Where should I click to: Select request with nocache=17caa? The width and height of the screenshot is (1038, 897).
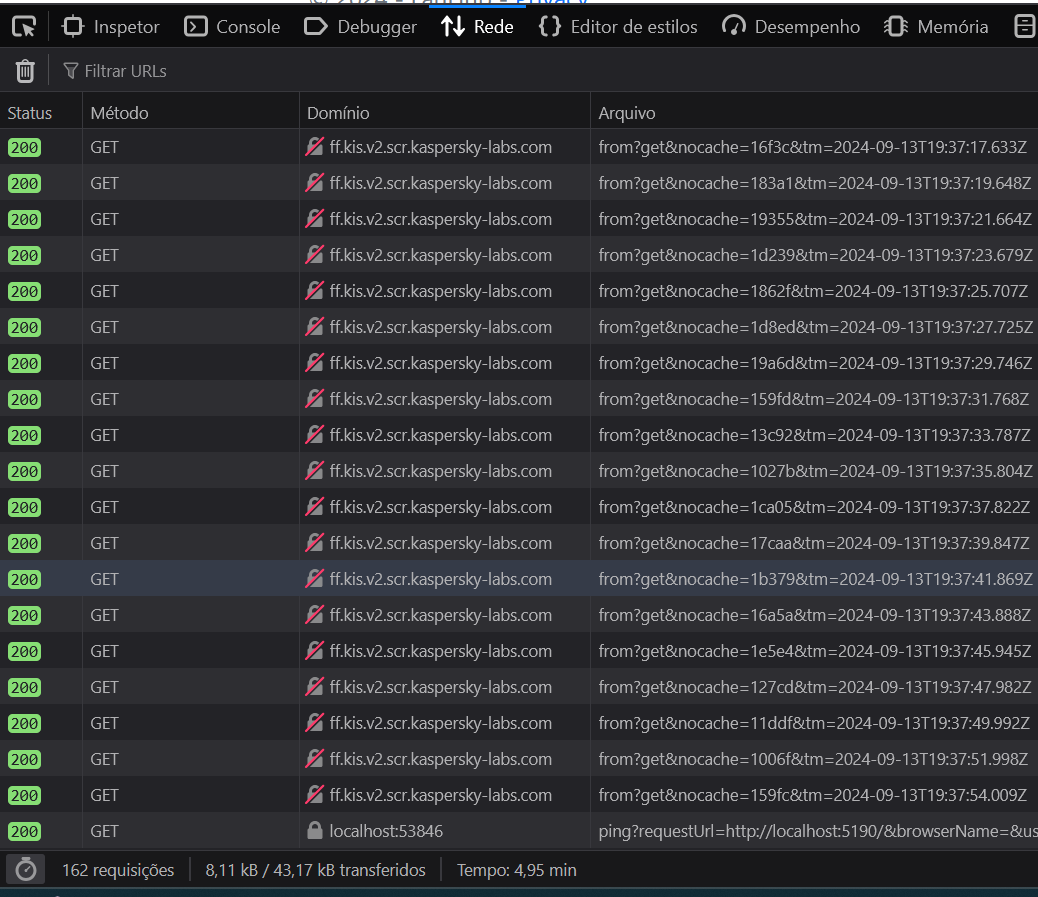coord(519,543)
